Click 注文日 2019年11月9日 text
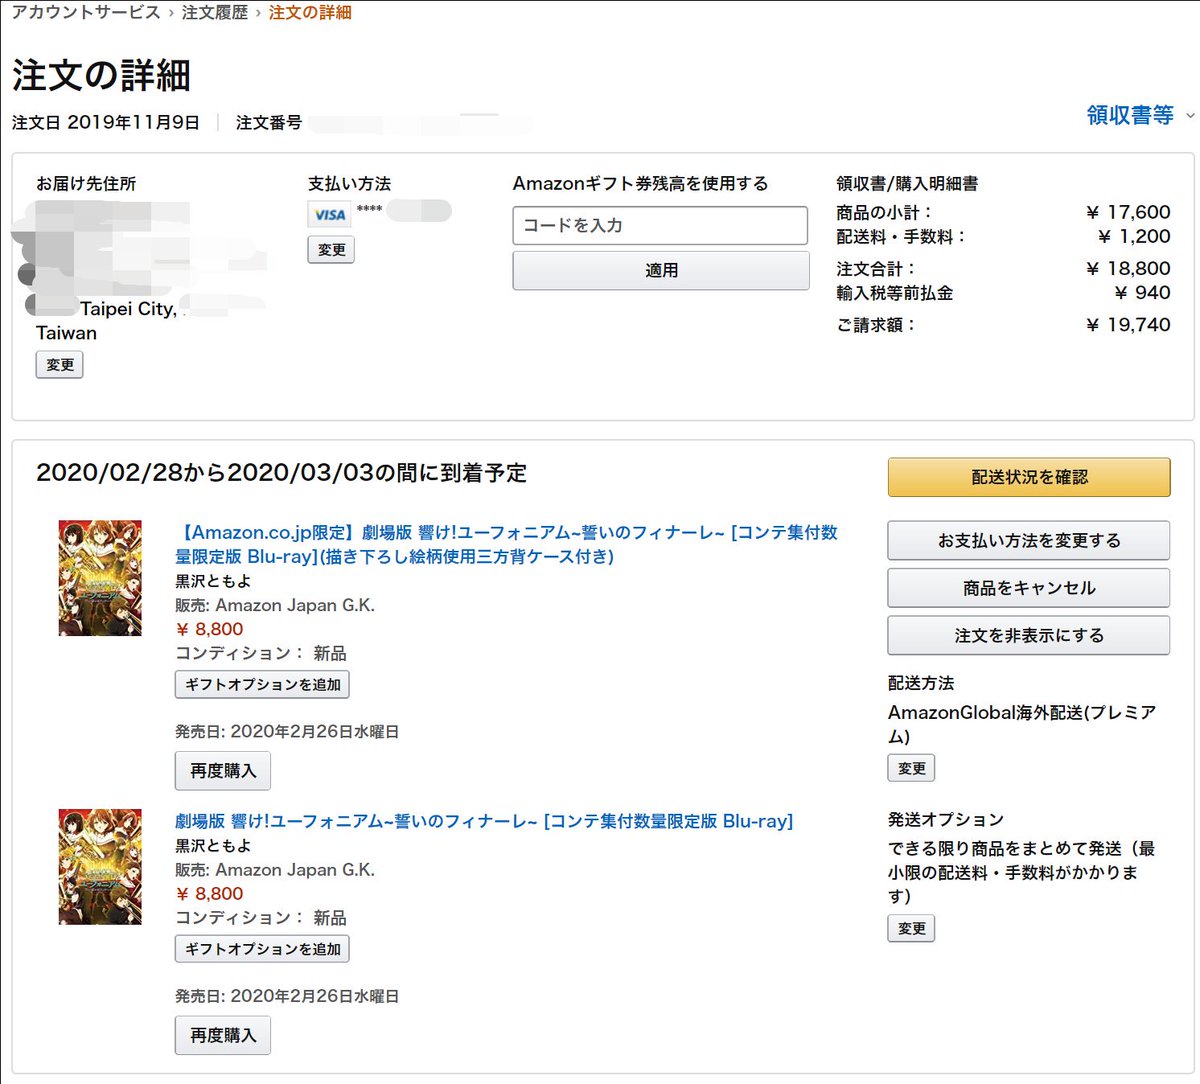Viewport: 1200px width, 1084px height. (106, 122)
